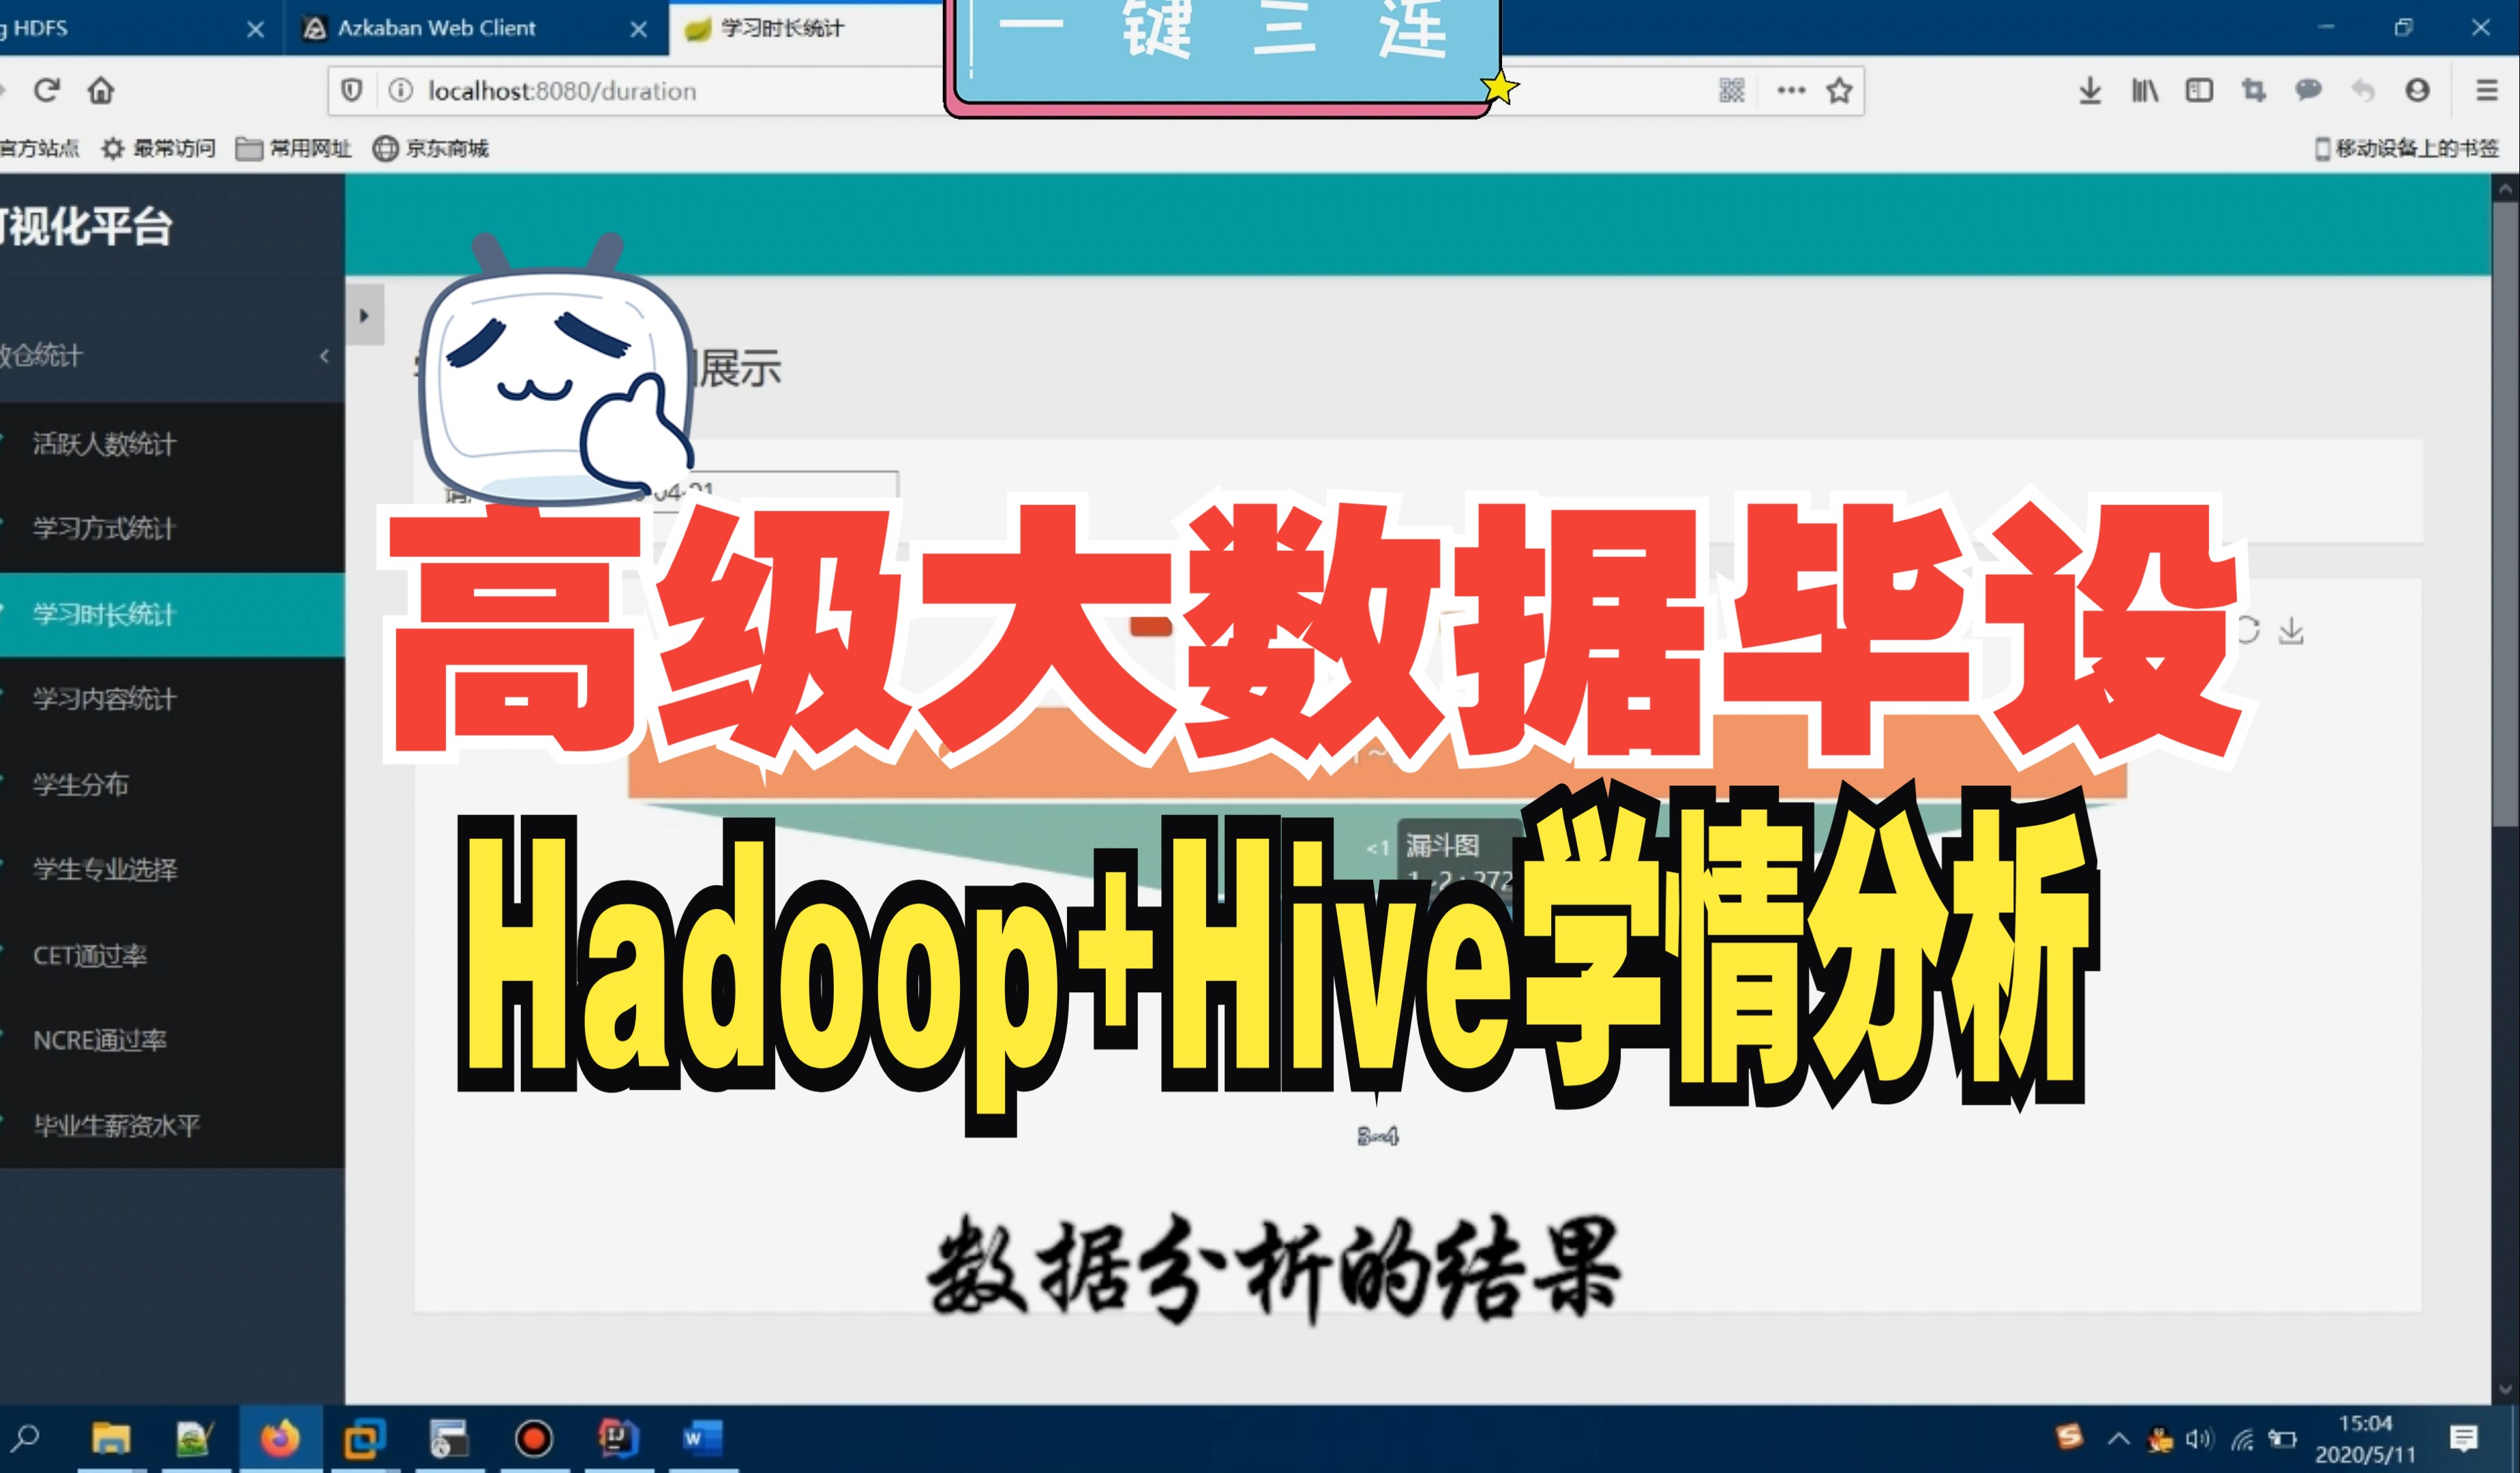Open 学习内容统计 in sidebar
The image size is (2520, 1473).
pos(172,699)
